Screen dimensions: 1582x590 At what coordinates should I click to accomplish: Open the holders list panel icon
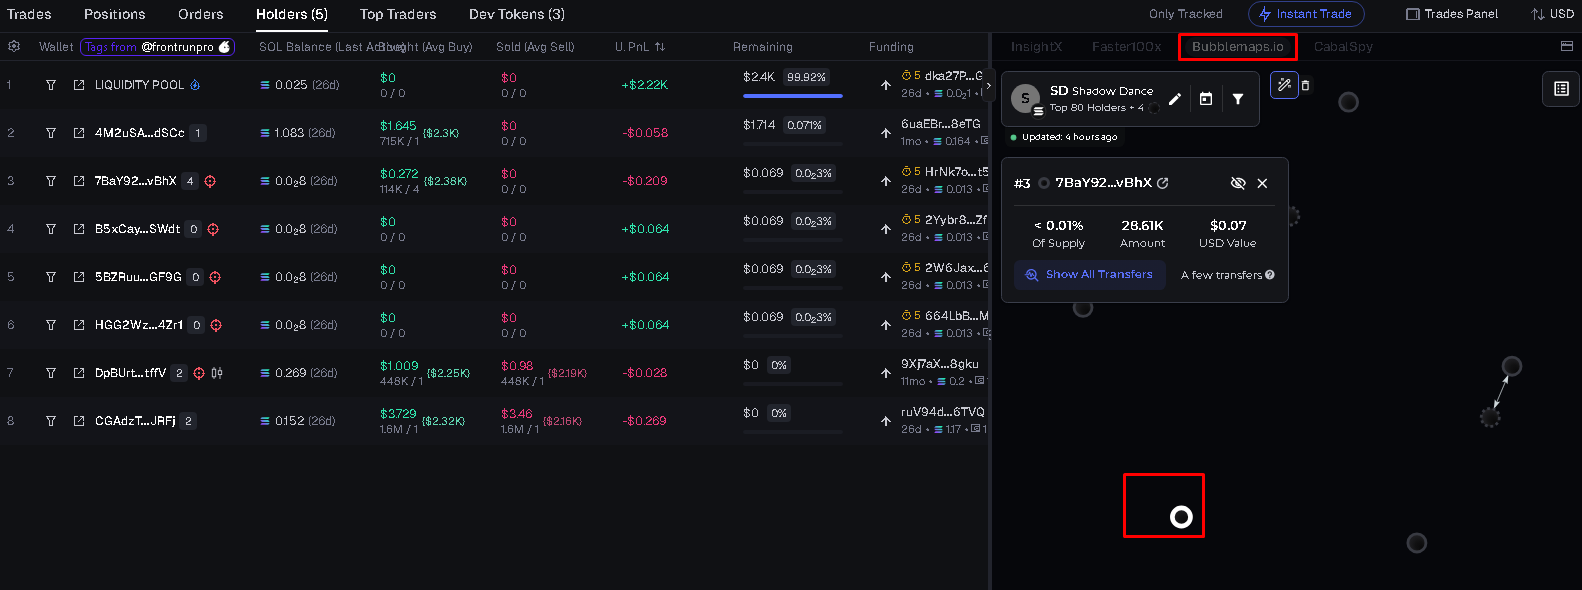click(x=1561, y=89)
